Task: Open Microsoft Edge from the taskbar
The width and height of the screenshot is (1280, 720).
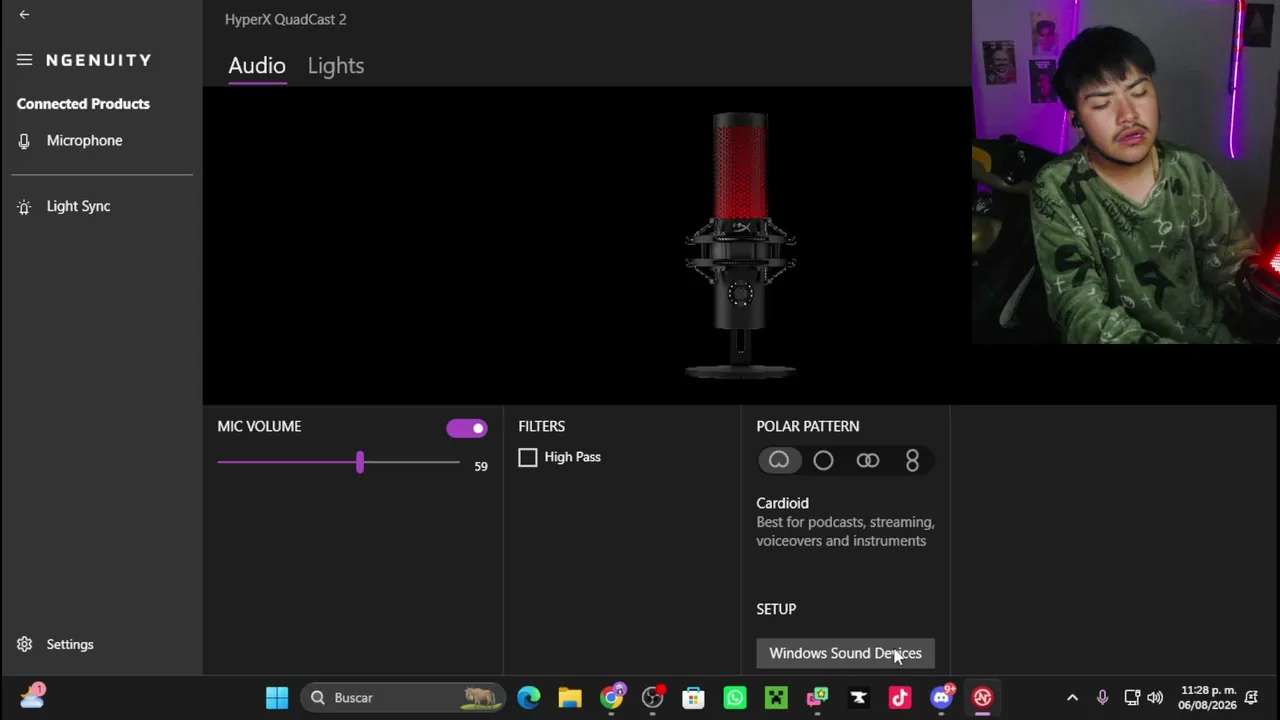Action: (x=529, y=697)
